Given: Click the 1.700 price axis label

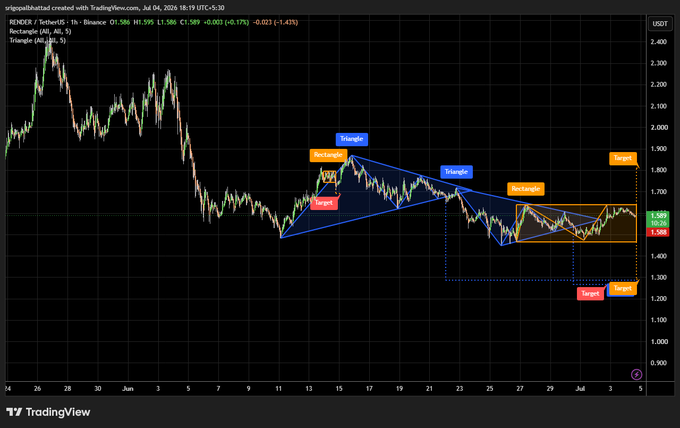Looking at the screenshot, I should (659, 192).
